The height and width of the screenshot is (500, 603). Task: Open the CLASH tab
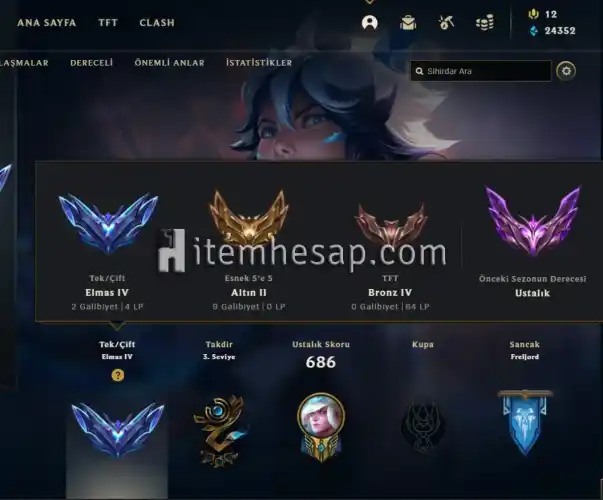click(157, 23)
